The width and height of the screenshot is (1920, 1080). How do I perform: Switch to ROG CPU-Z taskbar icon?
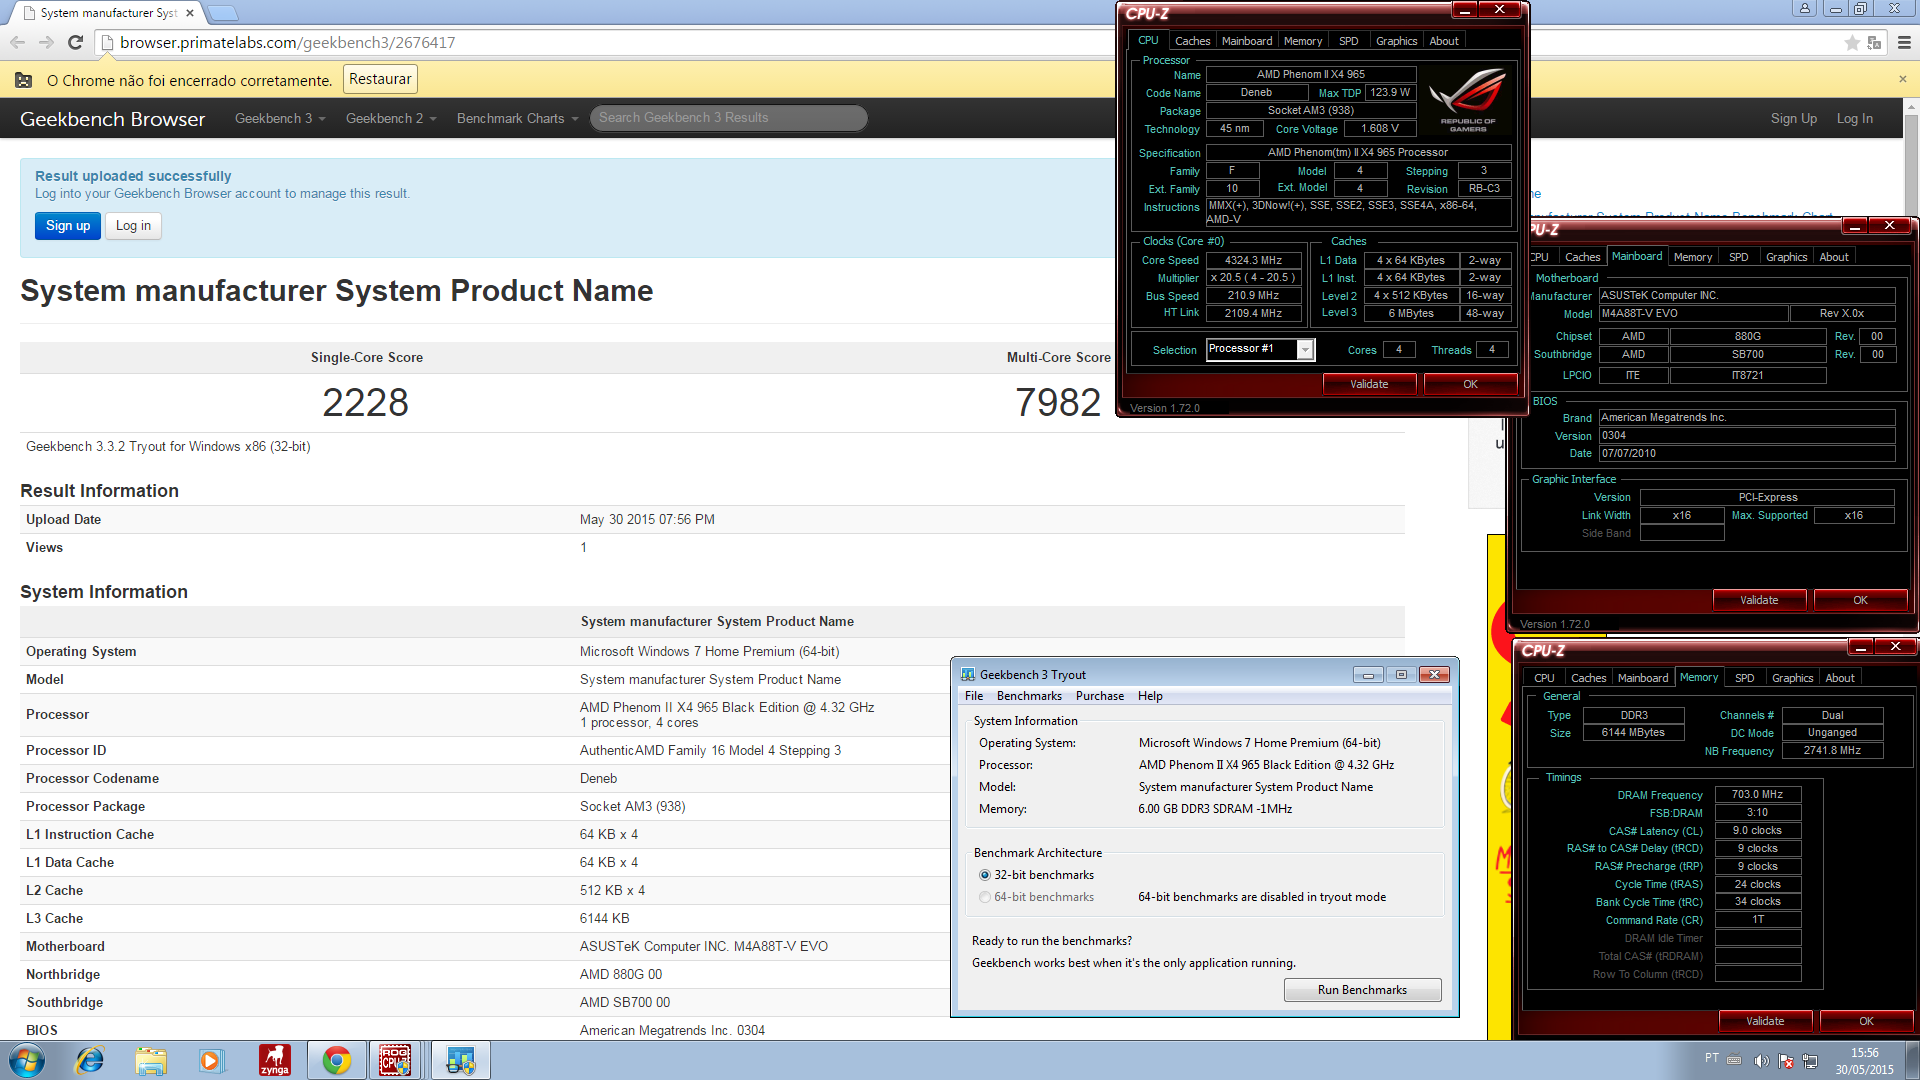point(395,1060)
